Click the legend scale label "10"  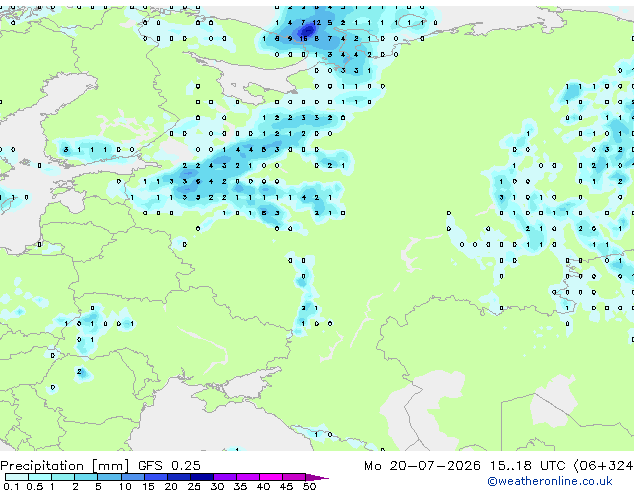[125, 486]
